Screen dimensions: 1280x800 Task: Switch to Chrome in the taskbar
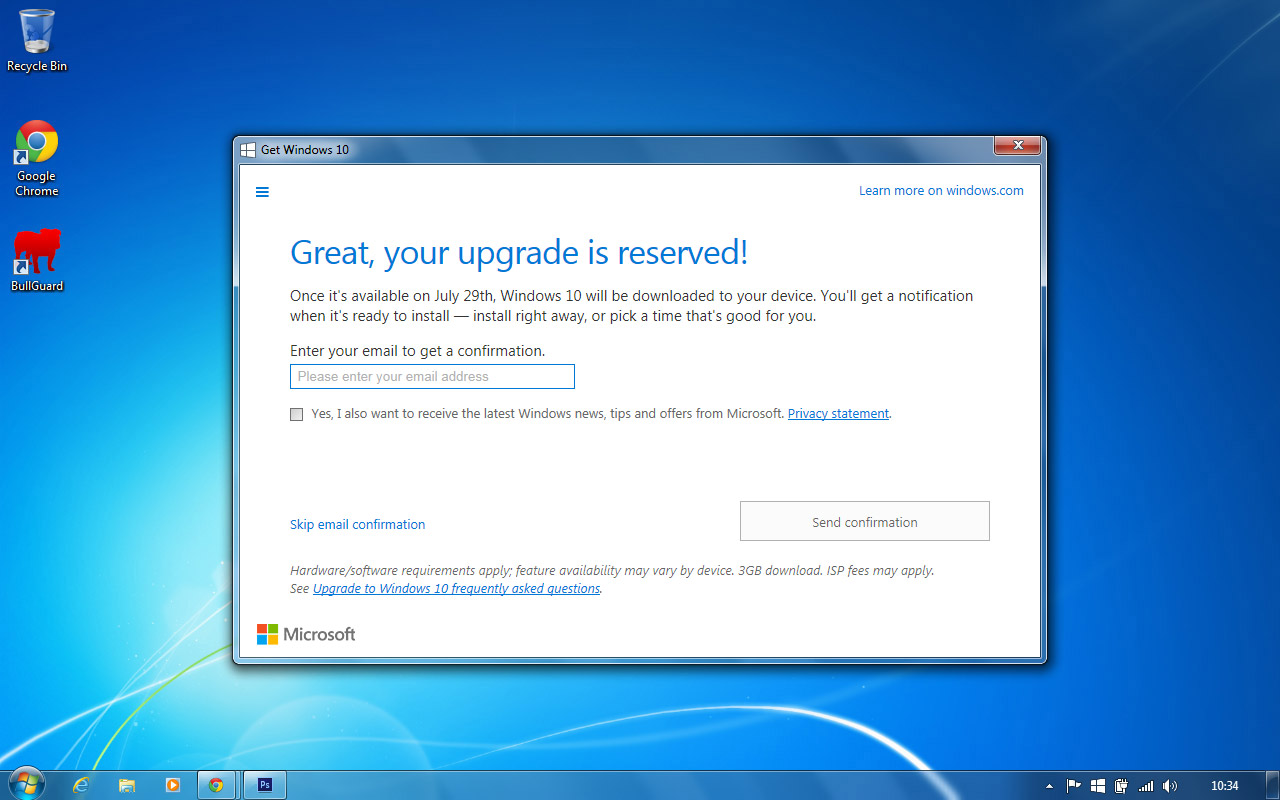tap(217, 785)
